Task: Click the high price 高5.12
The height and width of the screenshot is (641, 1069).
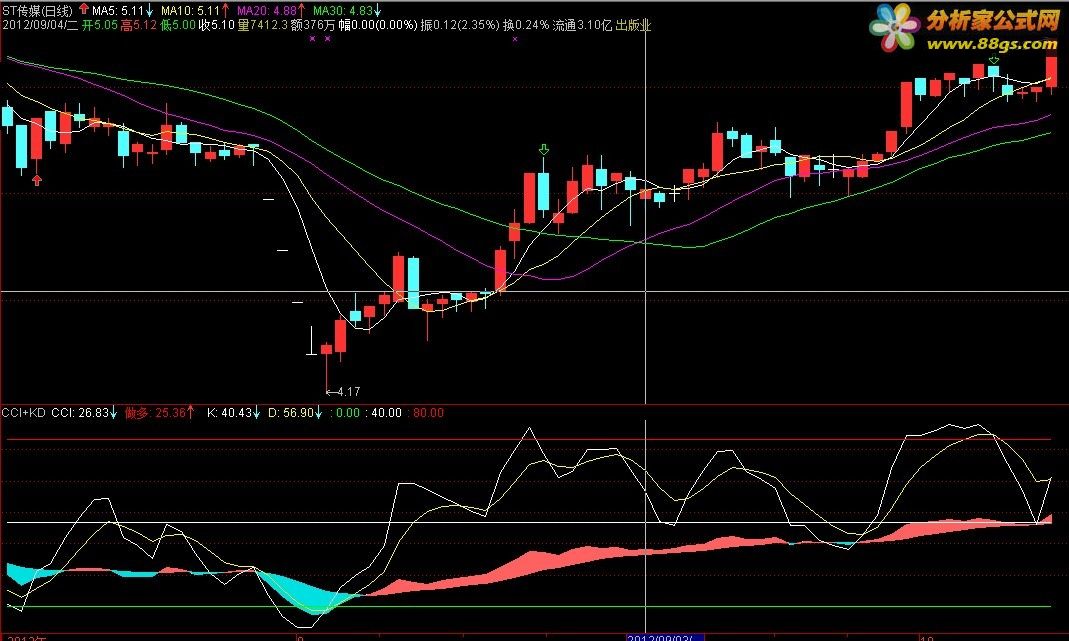Action: (x=139, y=25)
